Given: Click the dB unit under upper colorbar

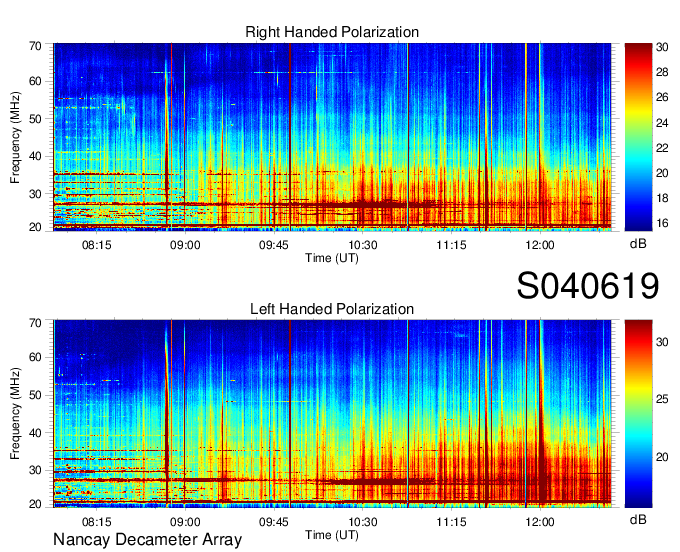Looking at the screenshot, I should (x=638, y=244).
